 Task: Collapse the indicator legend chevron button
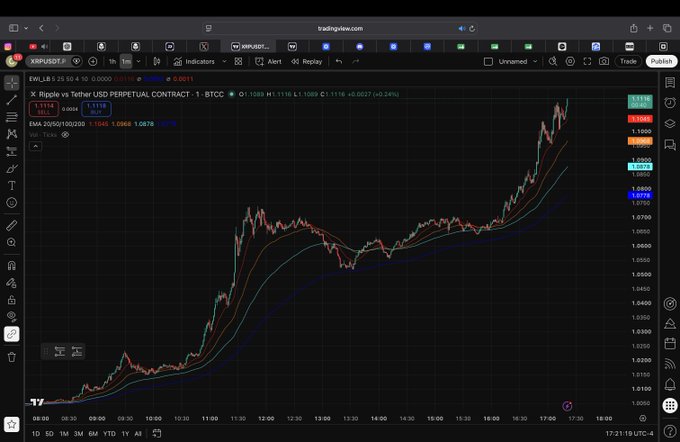point(36,147)
